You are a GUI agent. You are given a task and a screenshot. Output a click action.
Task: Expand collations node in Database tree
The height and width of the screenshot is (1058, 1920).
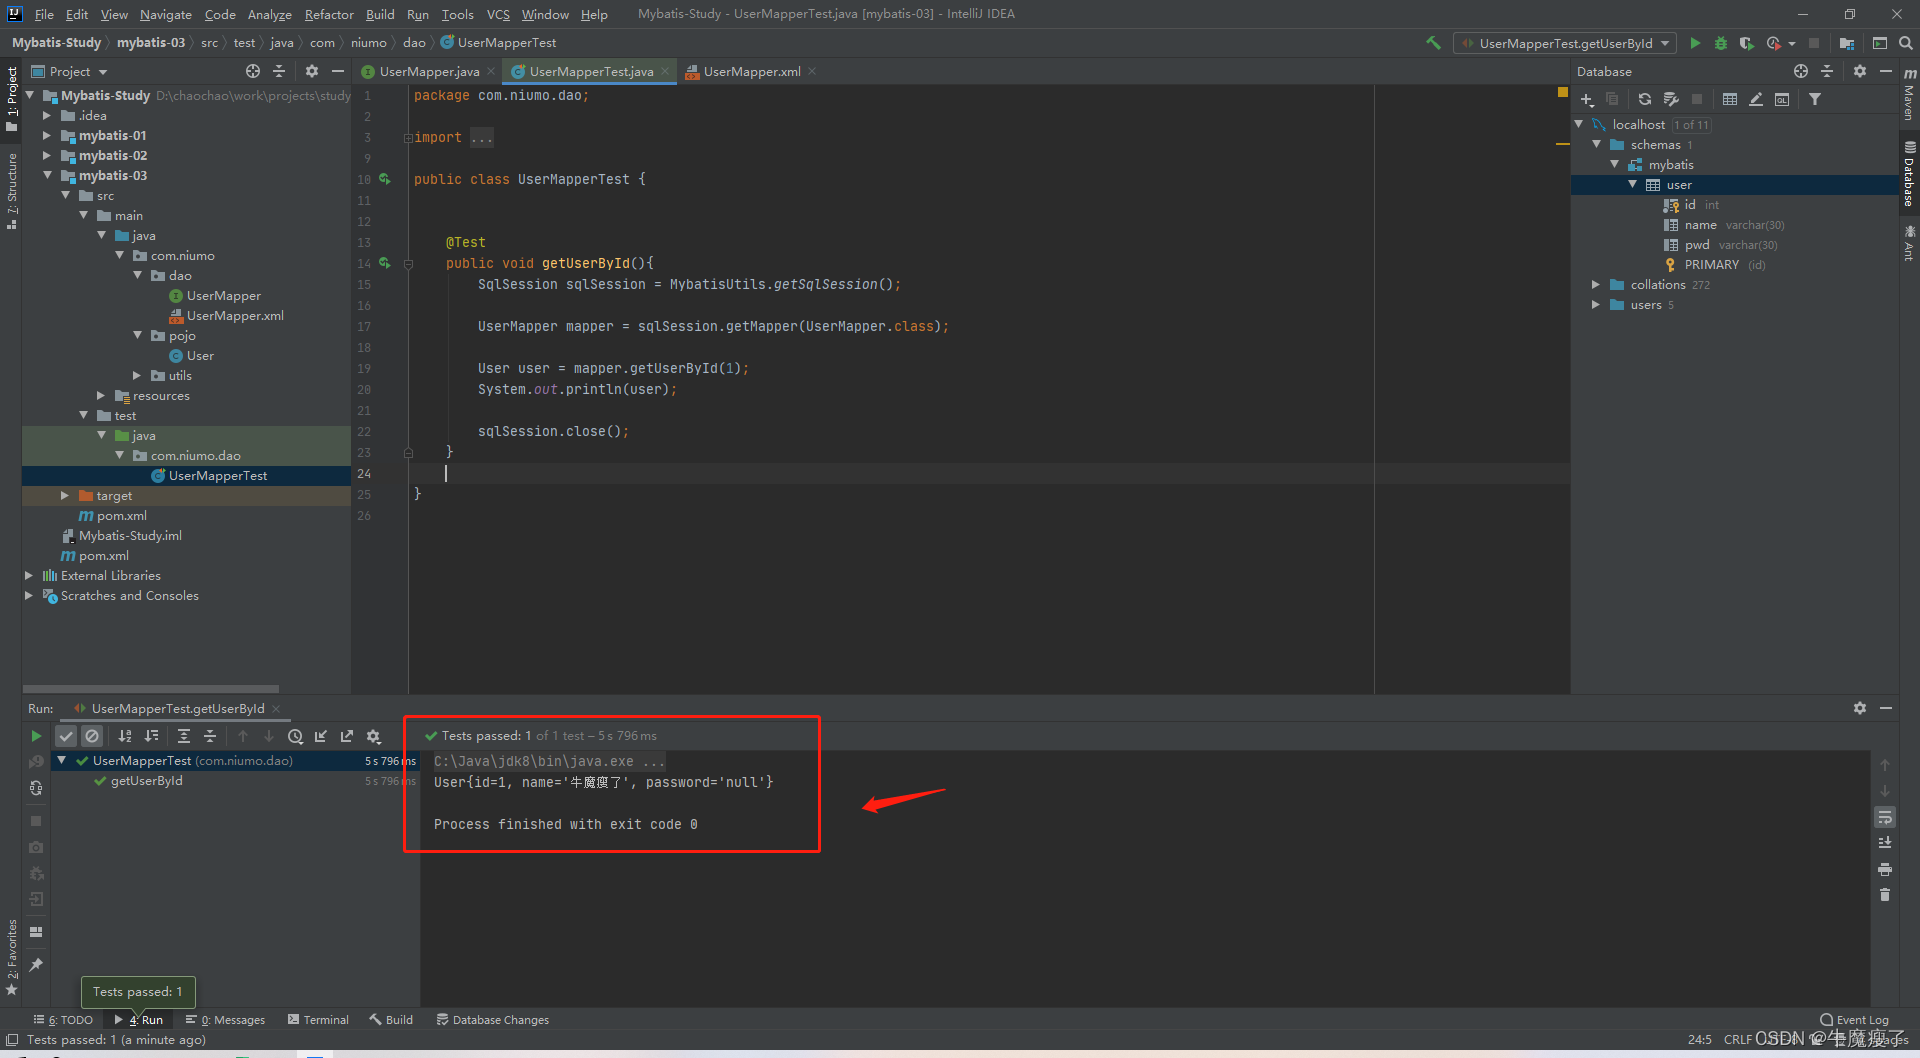(1596, 285)
